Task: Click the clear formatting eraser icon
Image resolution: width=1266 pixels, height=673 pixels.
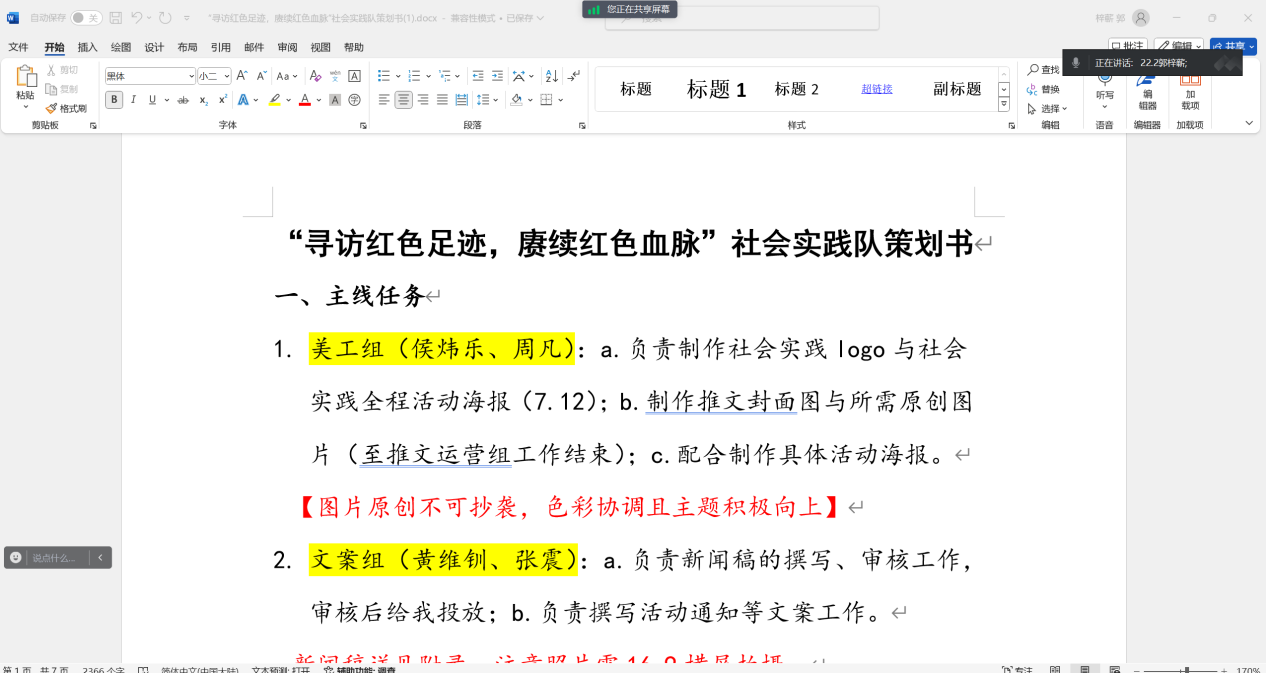Action: [x=316, y=76]
